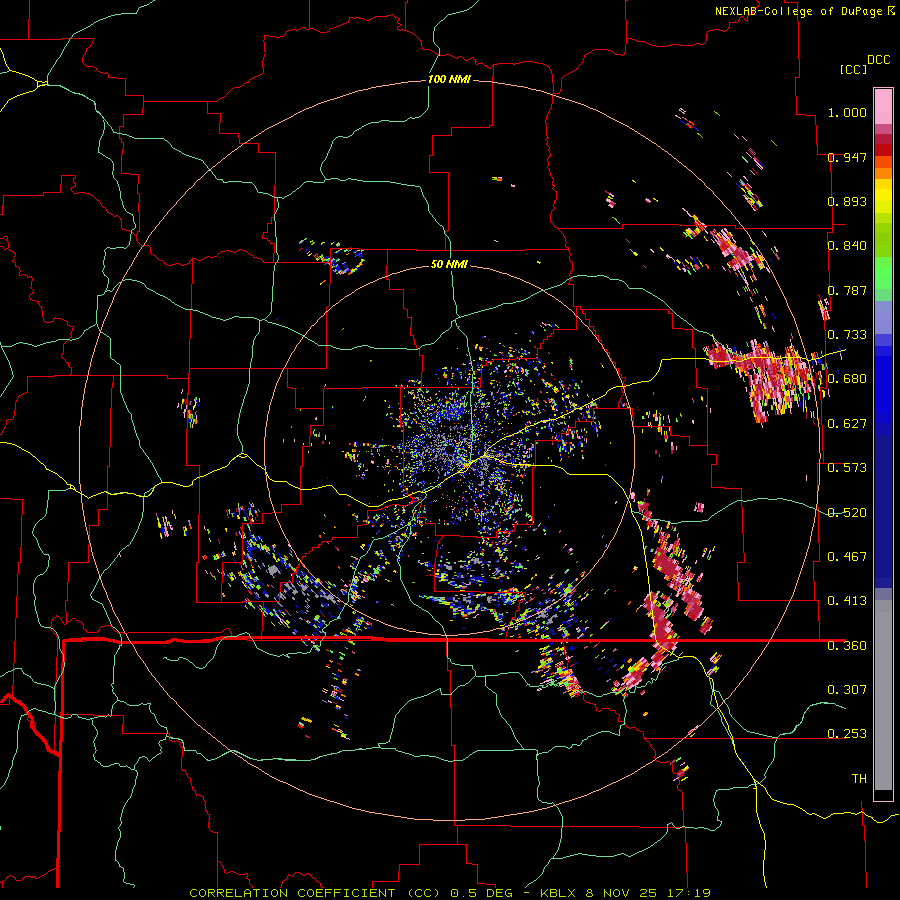Click the bright green color bar segment
900x900 pixels.
tap(883, 273)
